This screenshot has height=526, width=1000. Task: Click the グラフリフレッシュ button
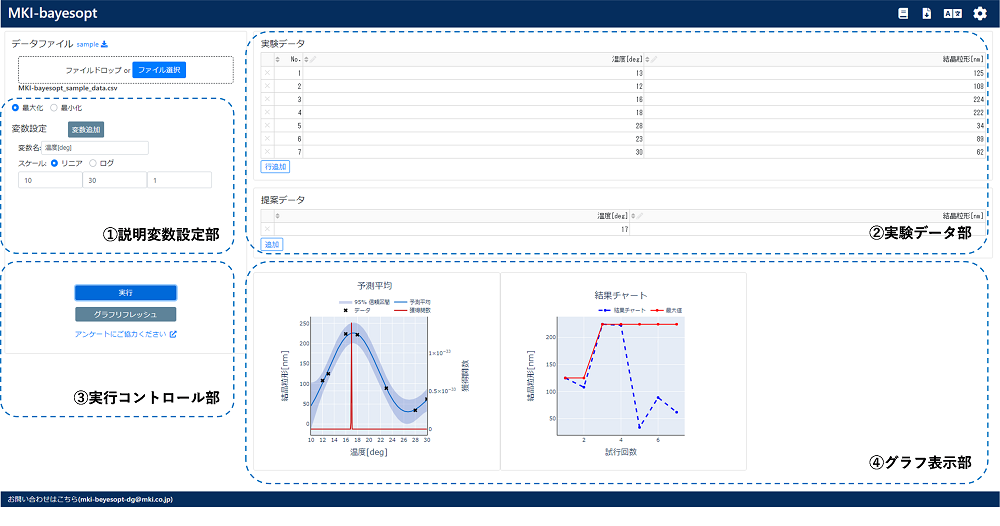[x=126, y=314]
